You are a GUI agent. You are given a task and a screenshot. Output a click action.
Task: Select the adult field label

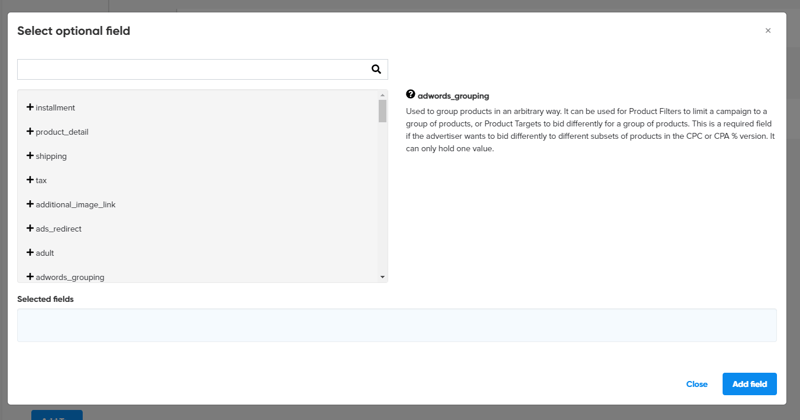point(44,253)
